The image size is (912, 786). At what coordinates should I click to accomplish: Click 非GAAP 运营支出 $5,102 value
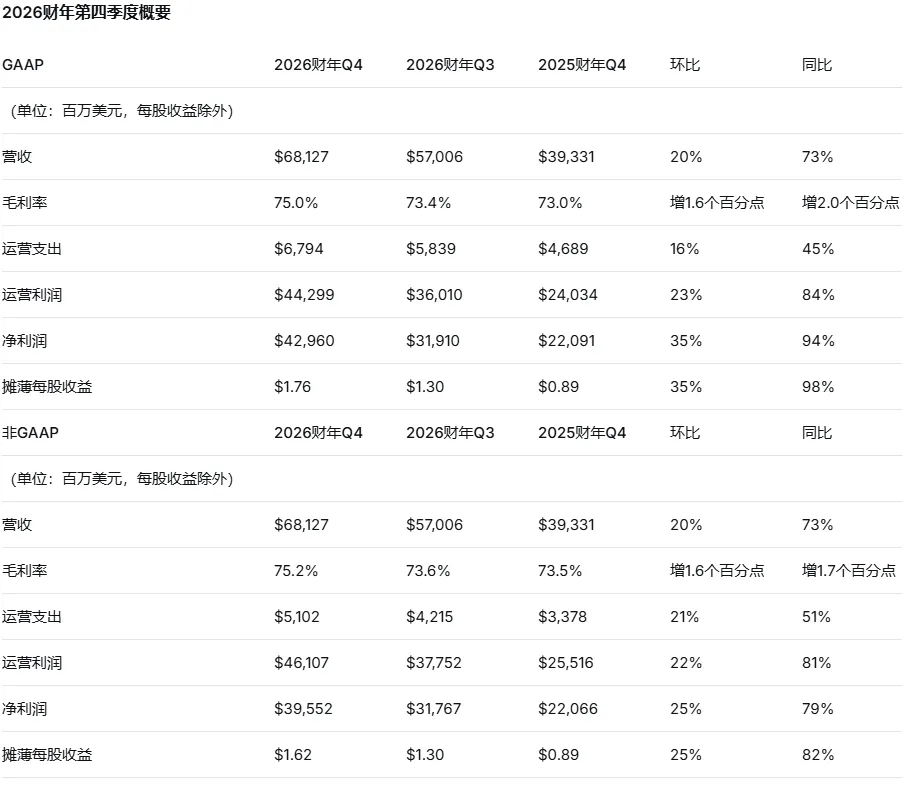coord(297,616)
